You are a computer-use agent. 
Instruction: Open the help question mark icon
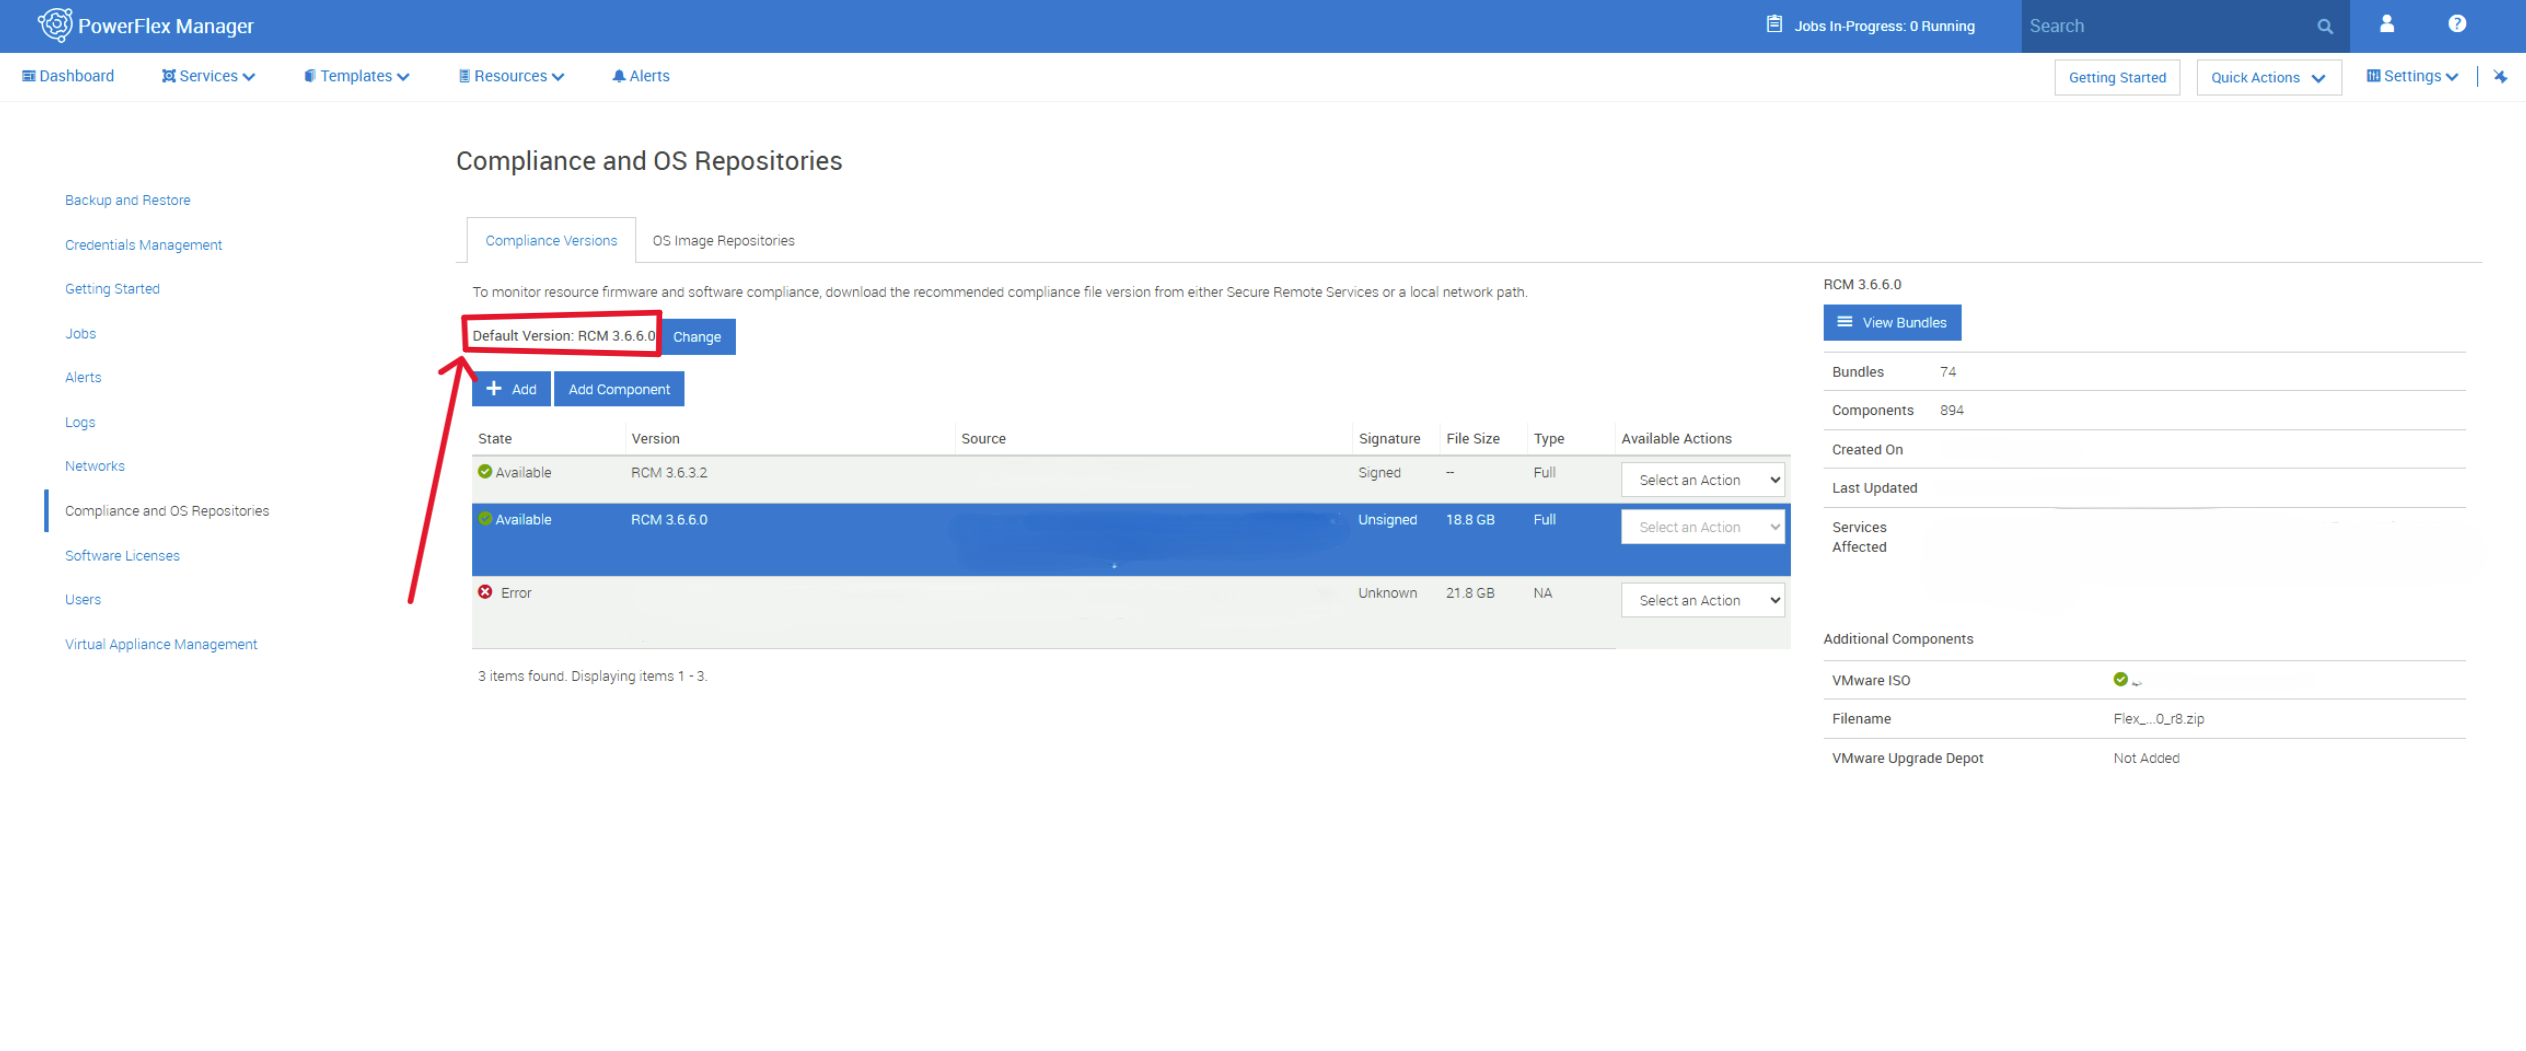[x=2457, y=24]
